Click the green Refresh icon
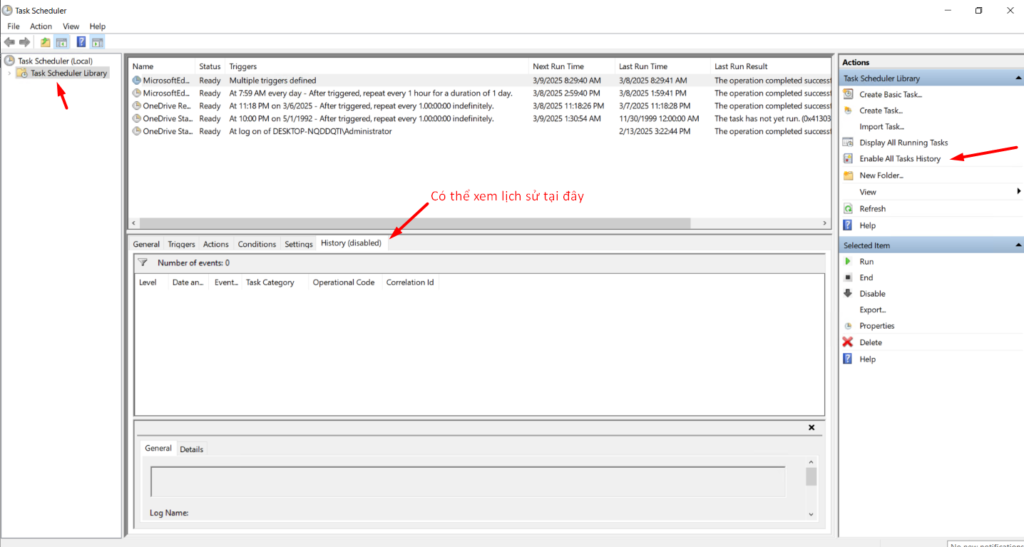The height and width of the screenshot is (547, 1024). tap(848, 209)
